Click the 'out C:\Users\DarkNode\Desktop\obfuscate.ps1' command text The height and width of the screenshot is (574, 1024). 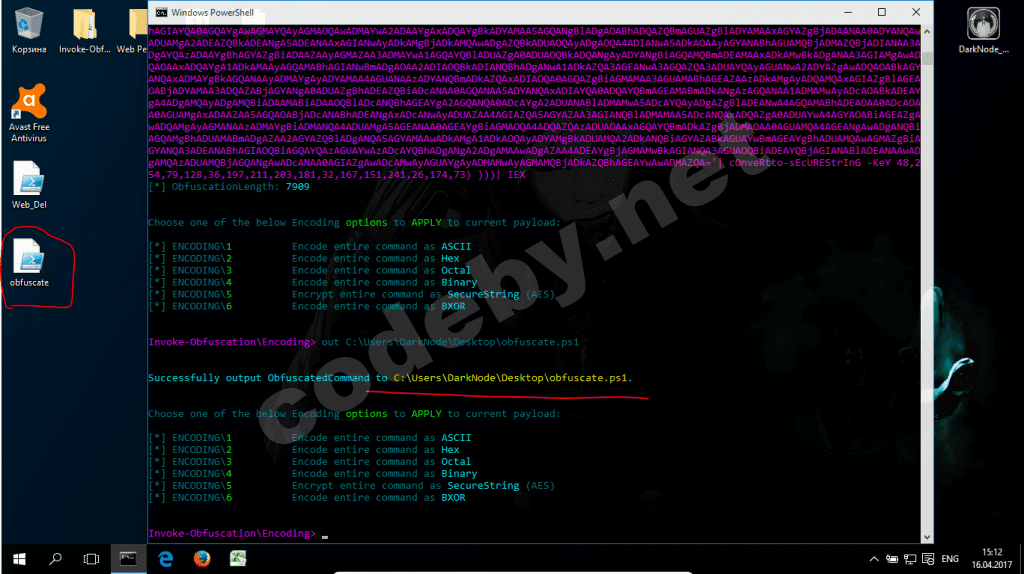(450, 342)
